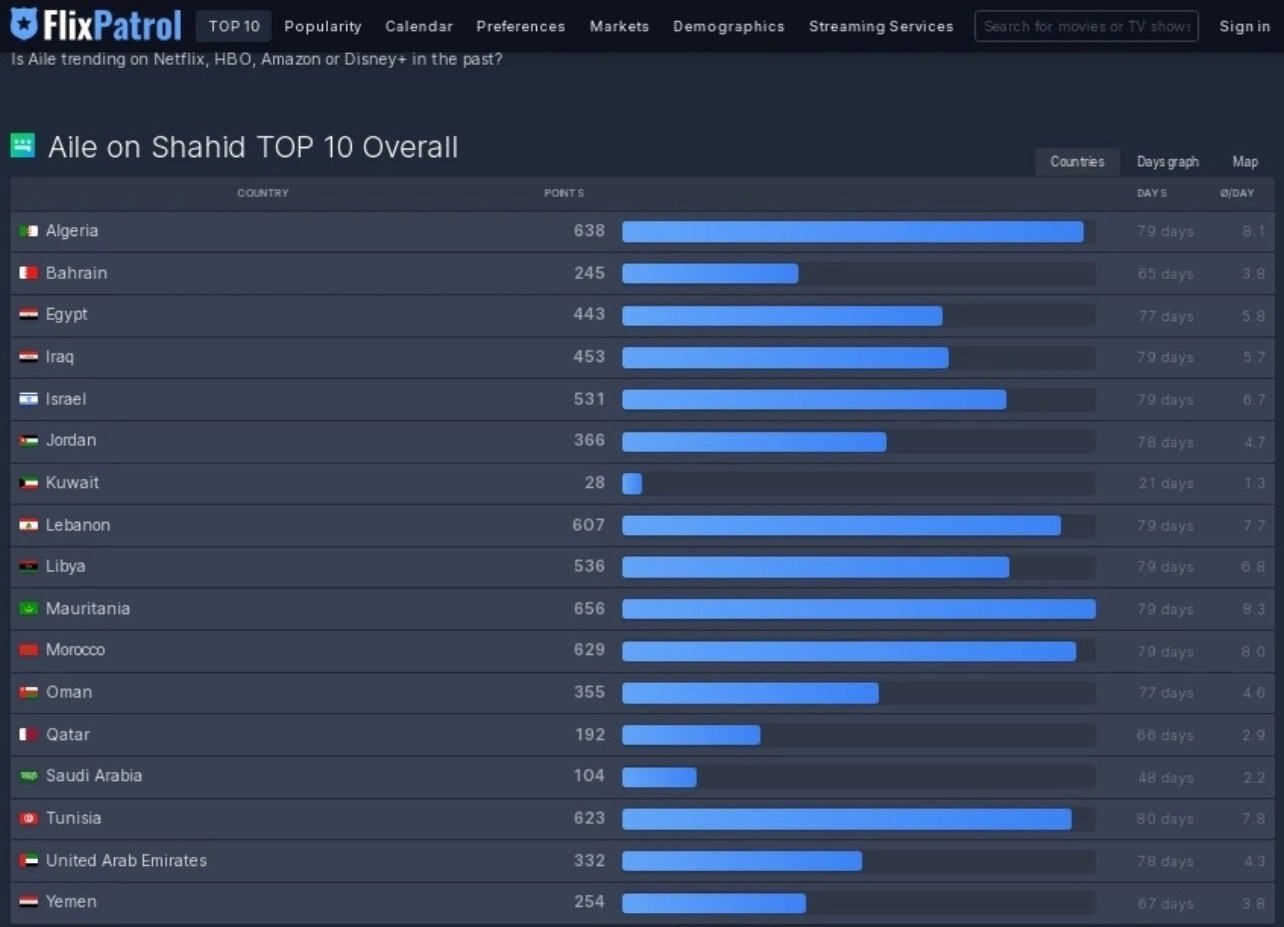Viewport: 1284px width, 927px height.
Task: Sort by the COUNTRY column header
Action: click(263, 193)
